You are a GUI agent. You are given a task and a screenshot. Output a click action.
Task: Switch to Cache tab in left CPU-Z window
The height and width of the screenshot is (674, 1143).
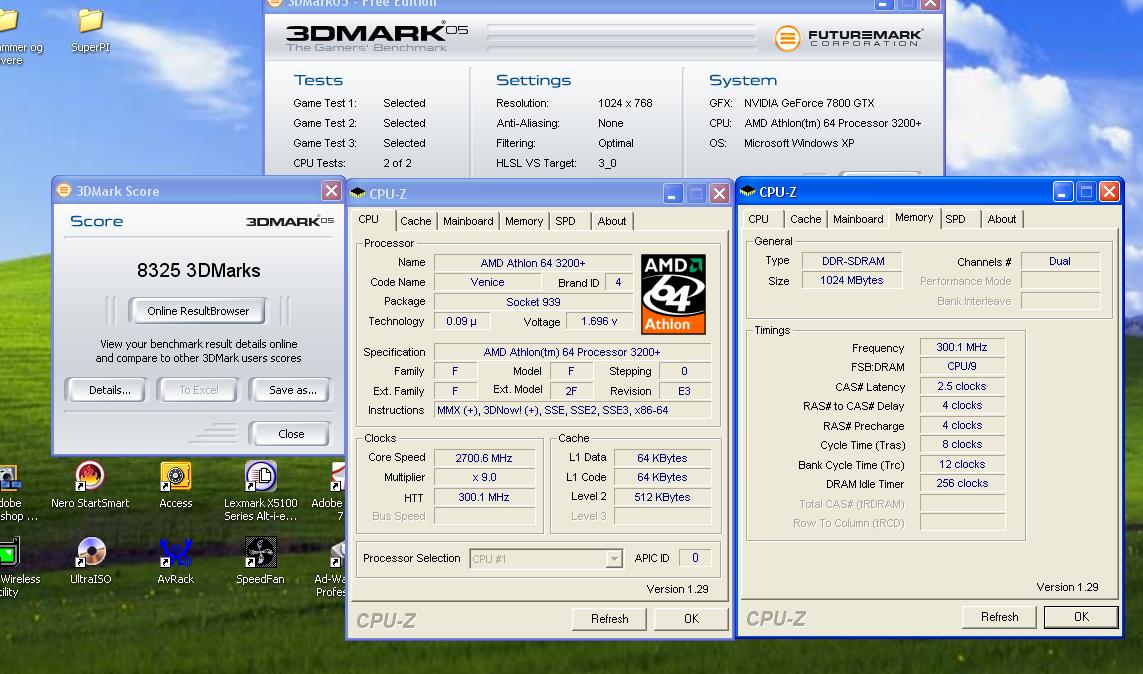tap(416, 221)
